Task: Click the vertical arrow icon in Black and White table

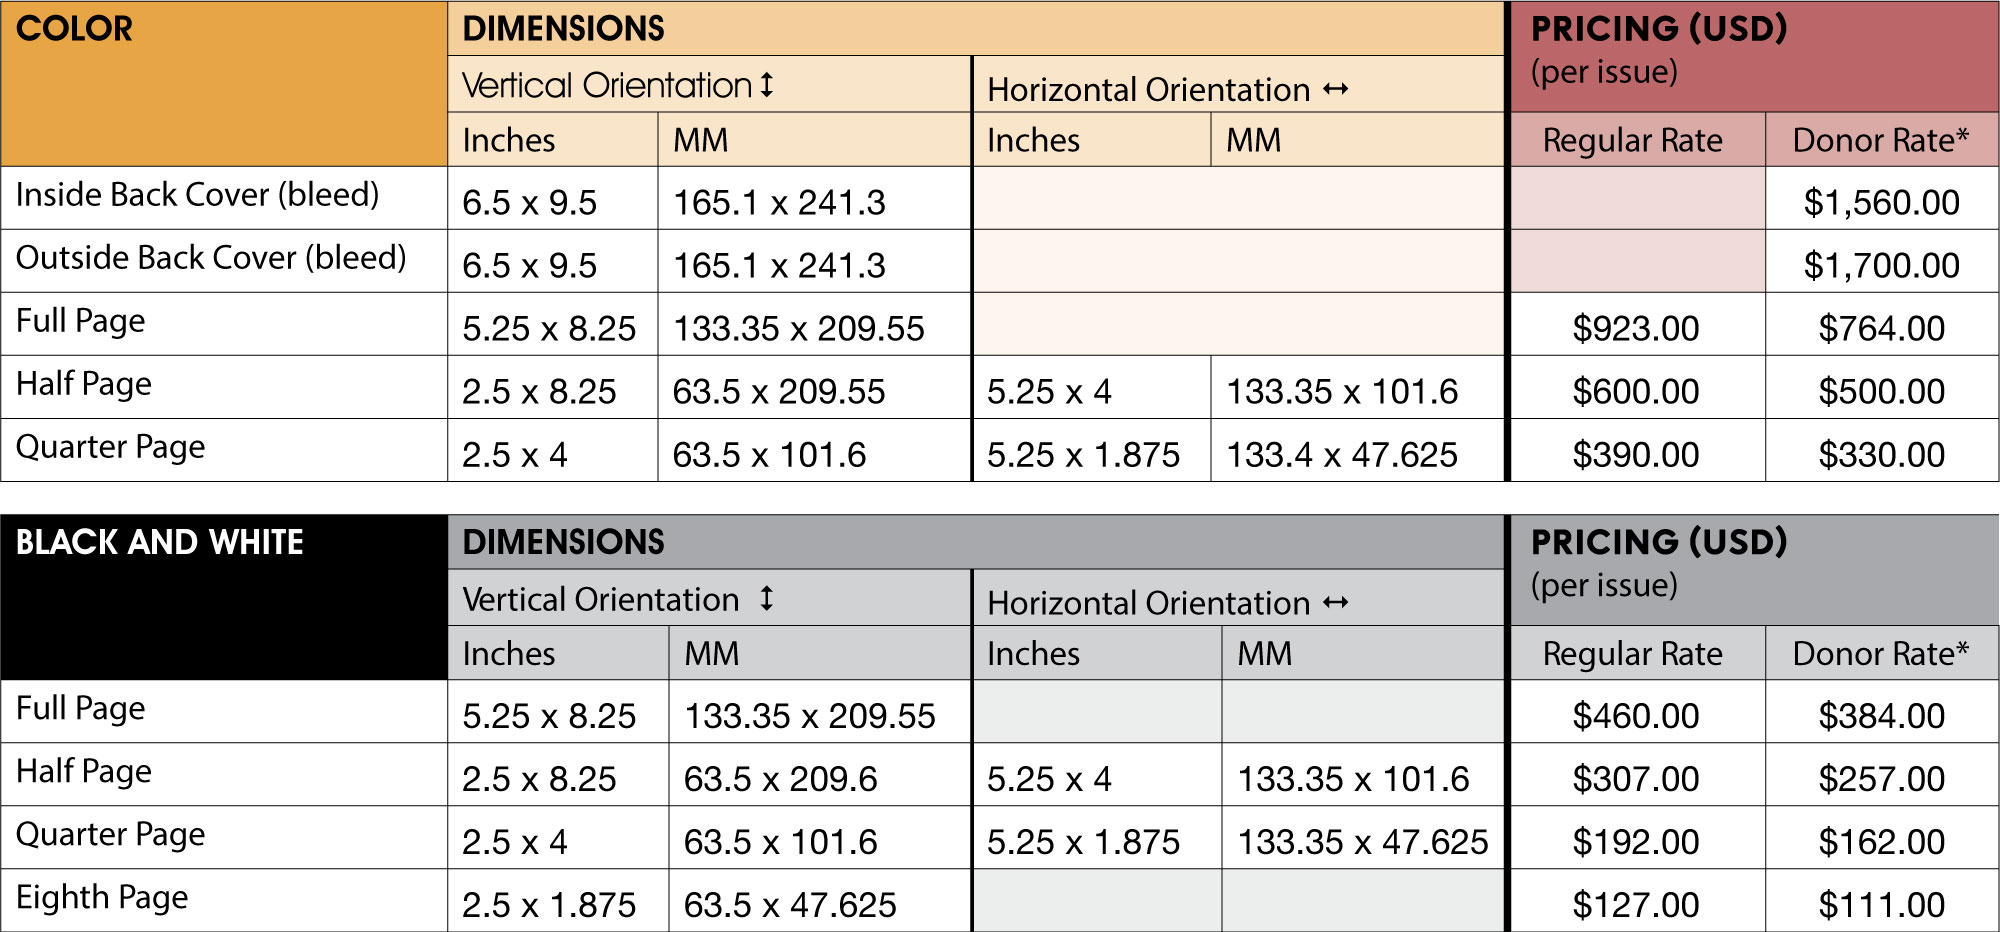Action: (x=767, y=598)
